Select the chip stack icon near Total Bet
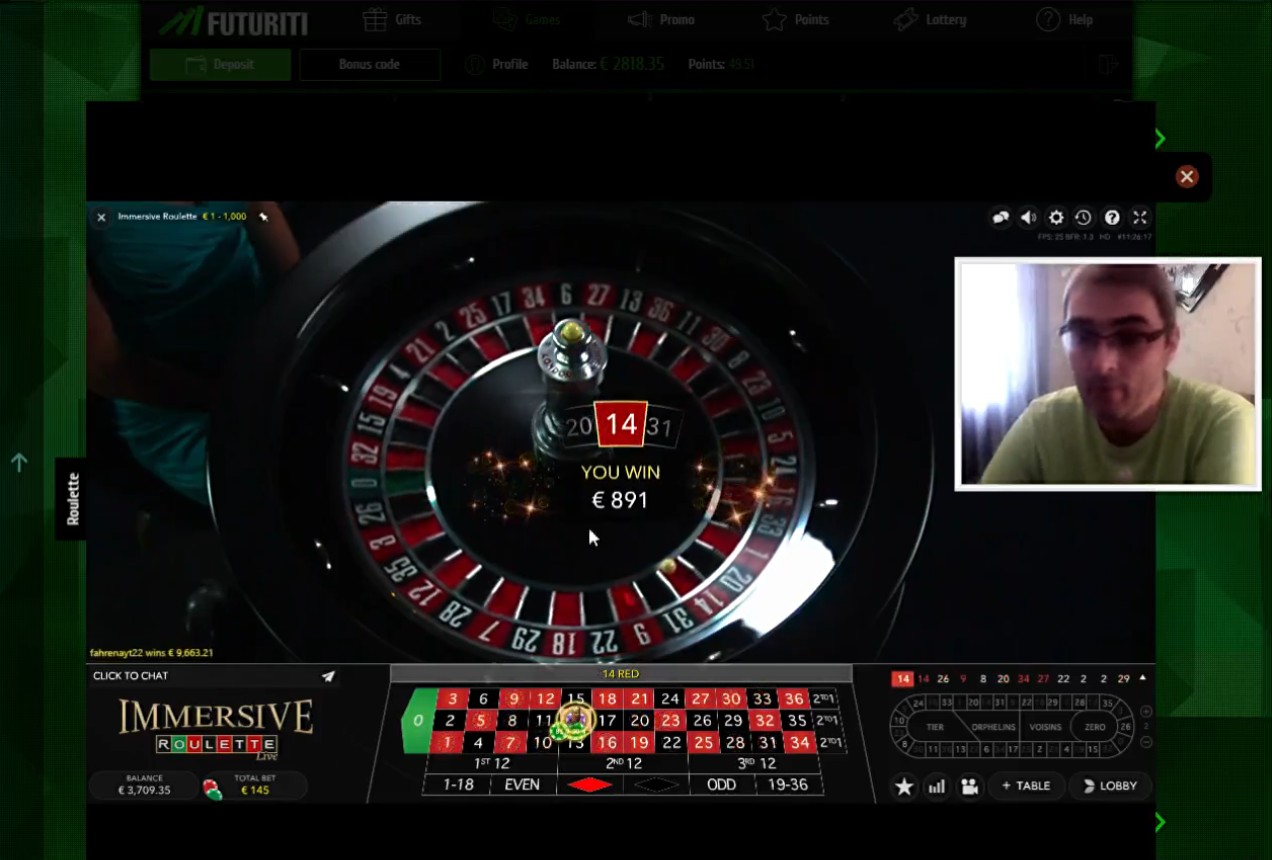1272x860 pixels. pos(212,790)
